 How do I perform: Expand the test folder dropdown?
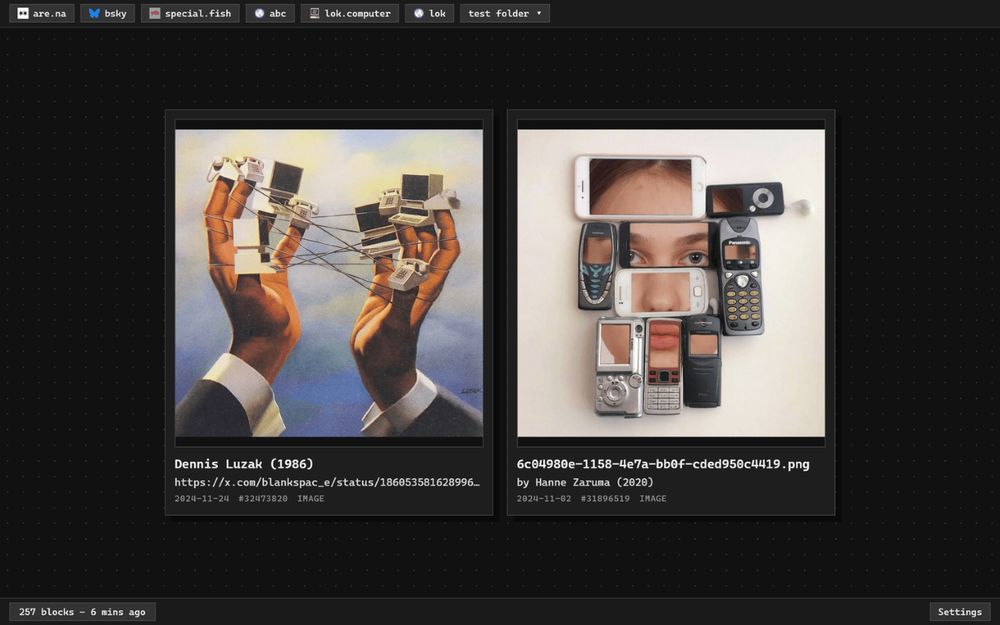(504, 13)
